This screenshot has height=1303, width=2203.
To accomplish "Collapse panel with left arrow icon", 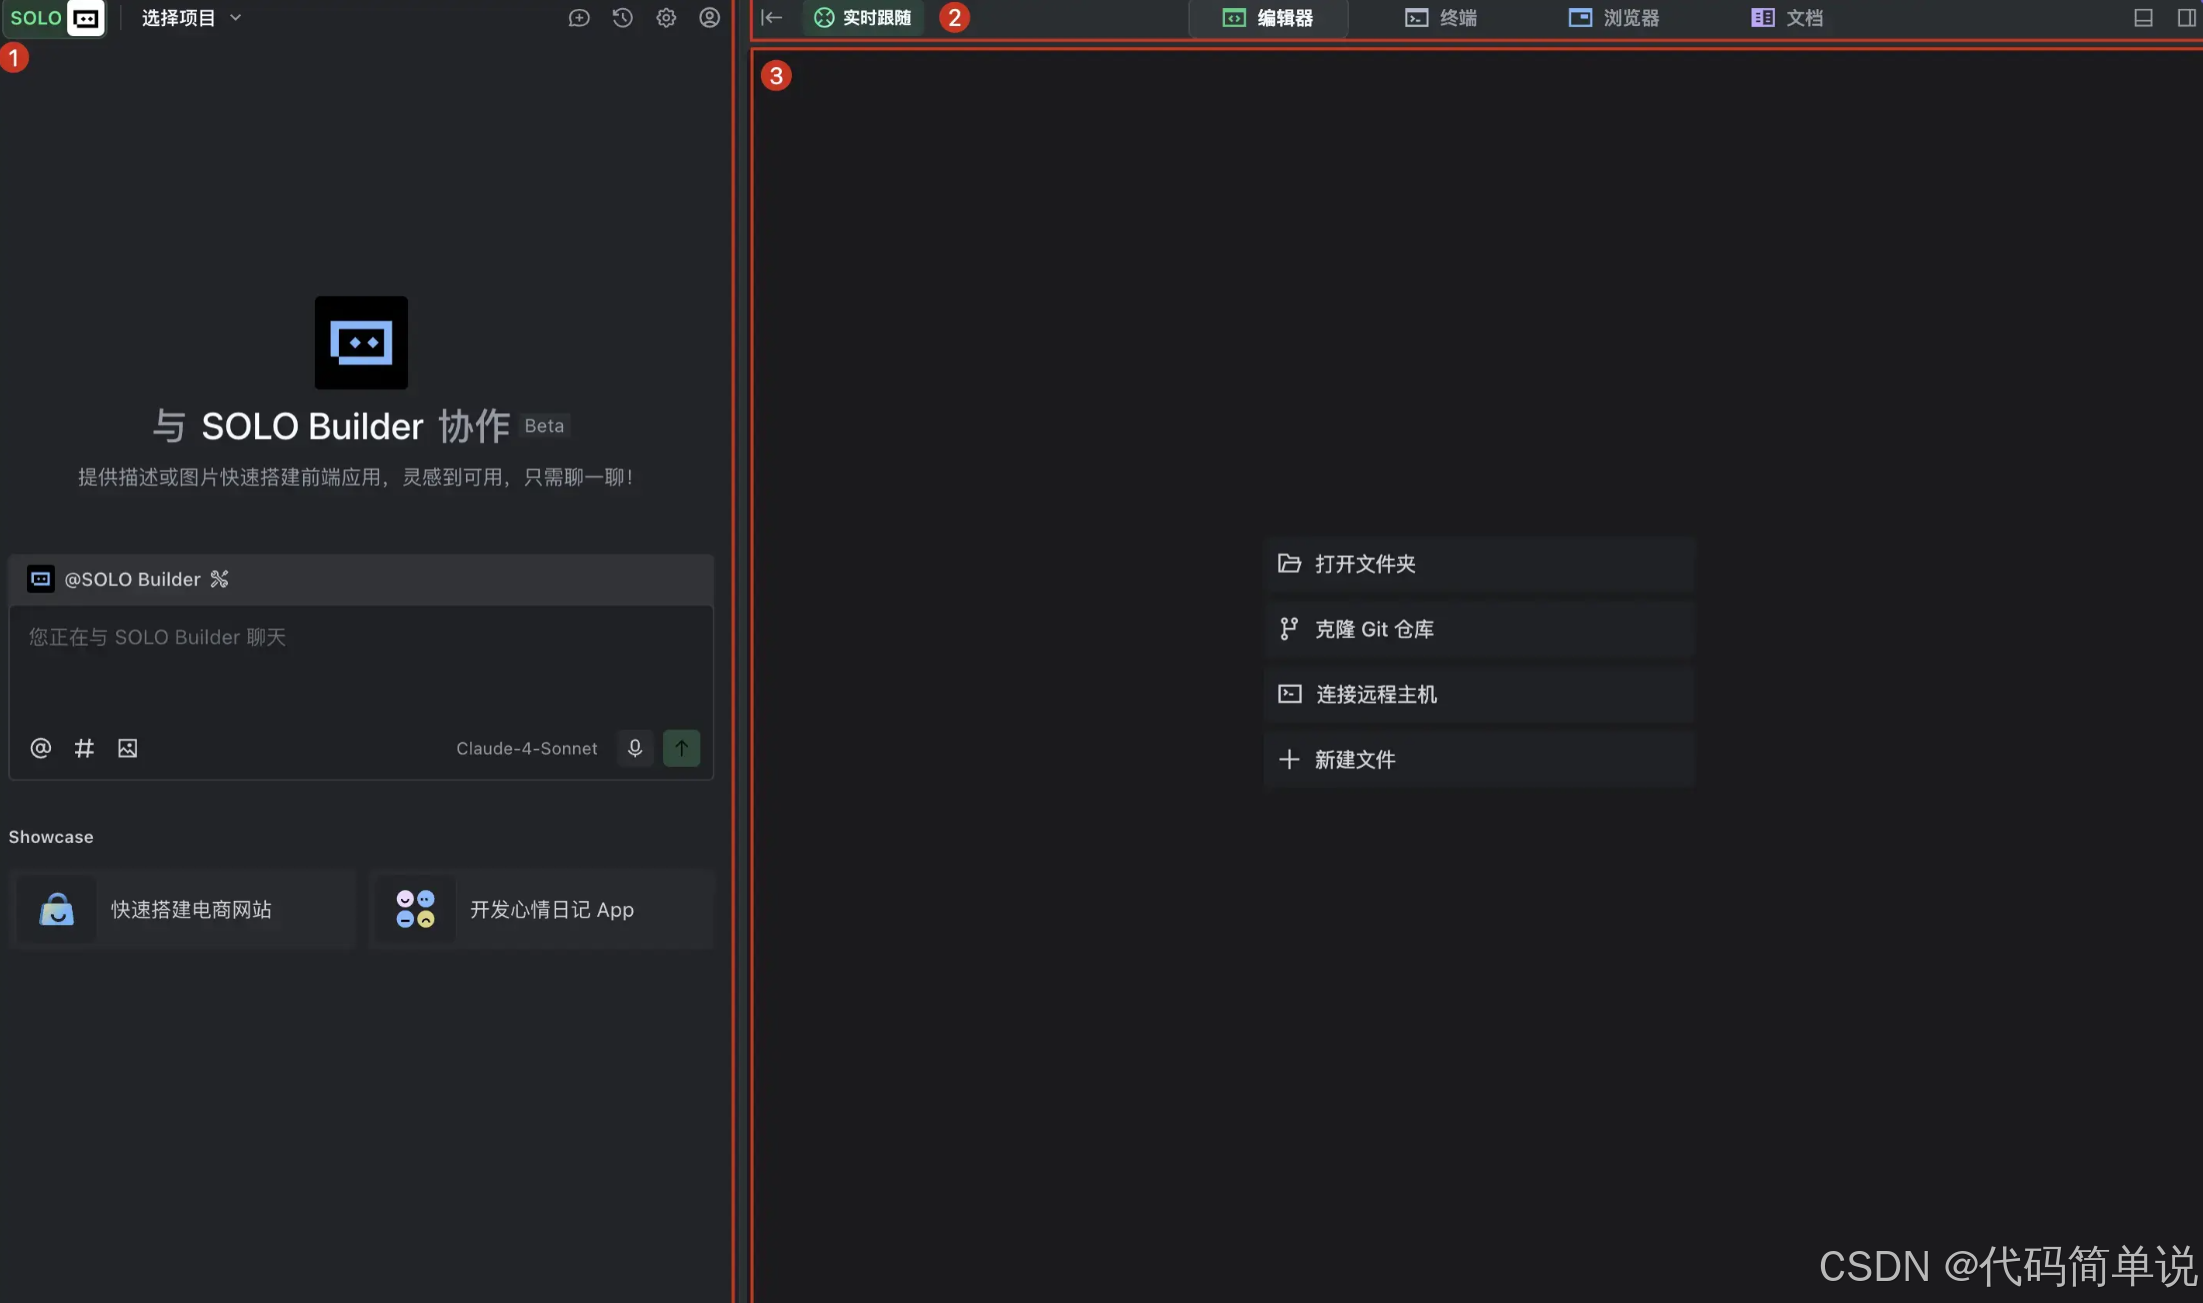I will click(x=771, y=18).
